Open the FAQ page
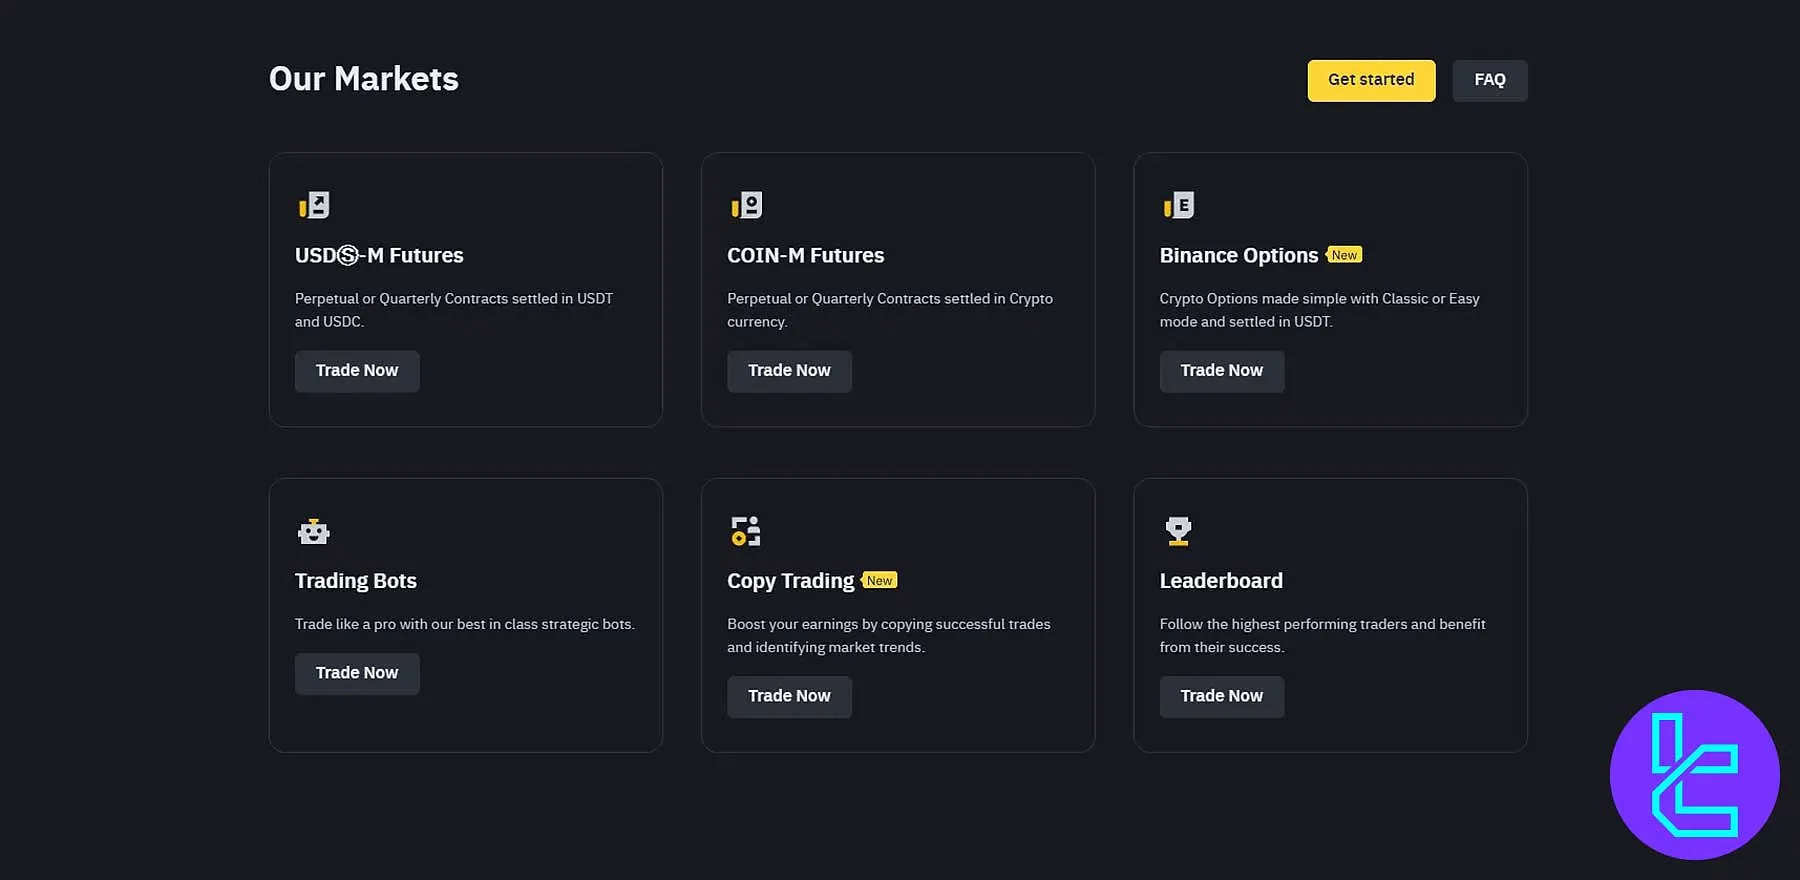Screen dimensions: 1800x880 pos(1489,80)
